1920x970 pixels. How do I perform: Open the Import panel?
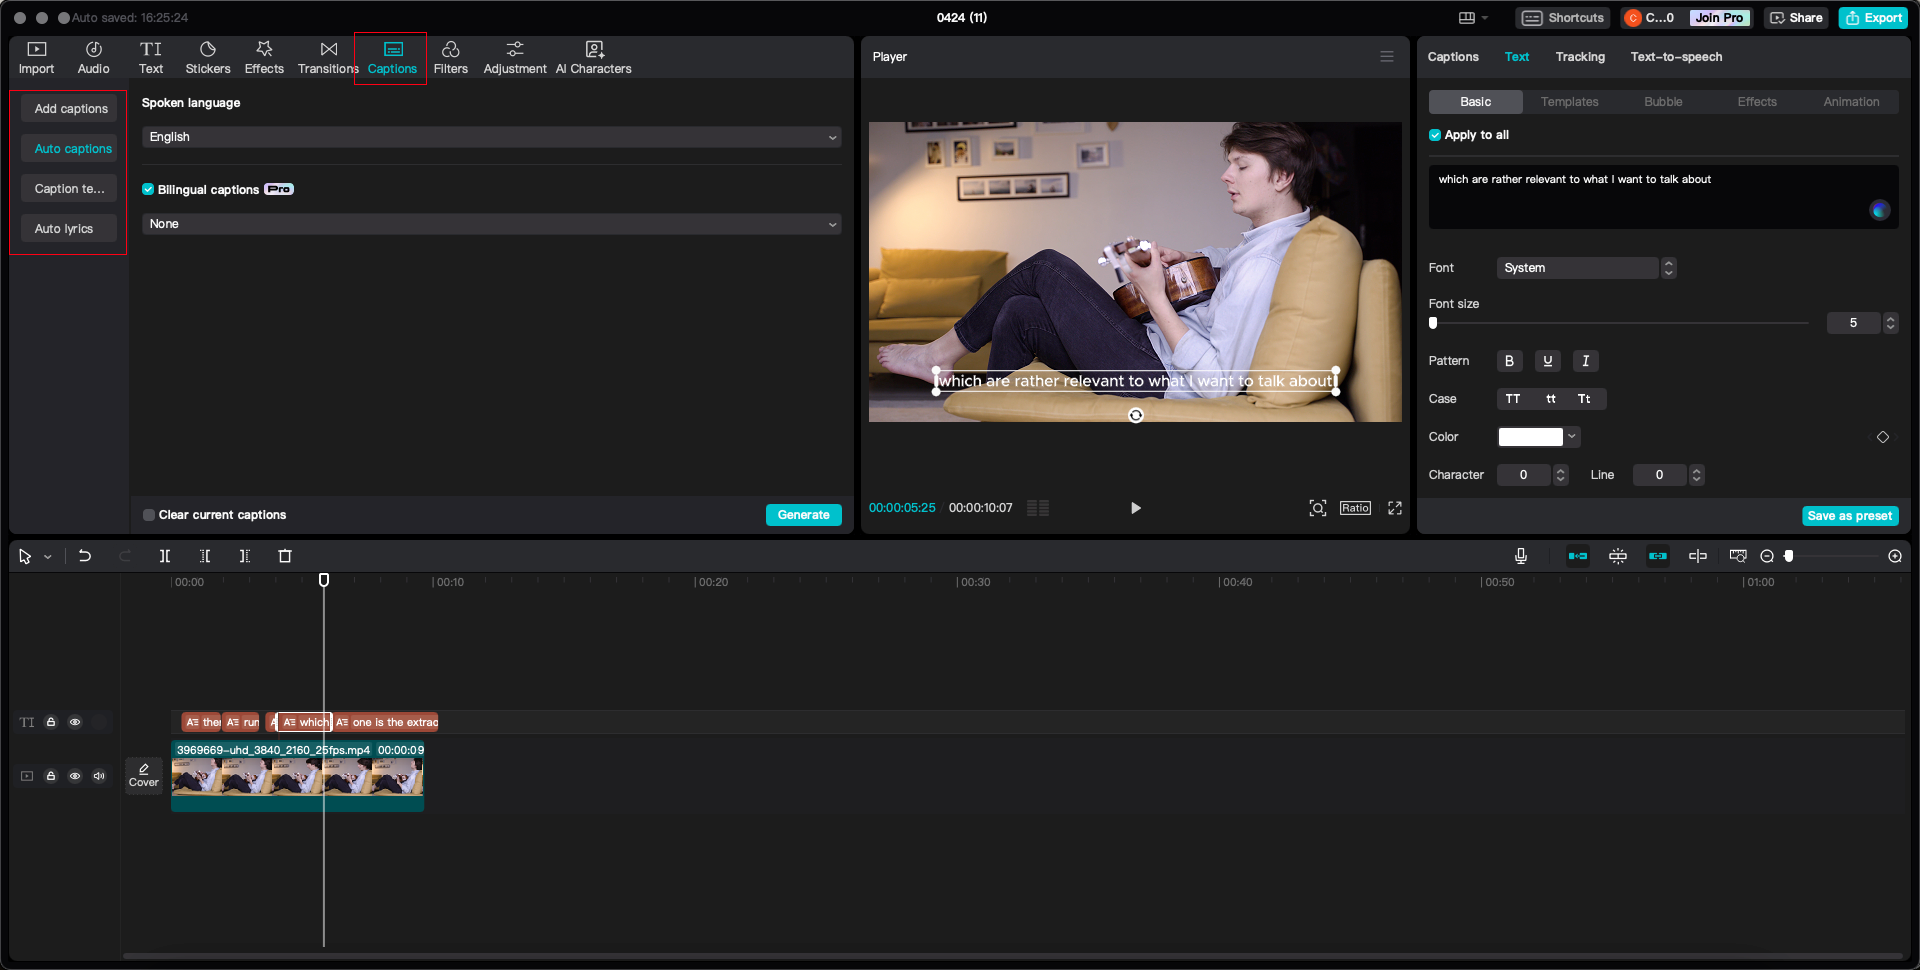36,57
